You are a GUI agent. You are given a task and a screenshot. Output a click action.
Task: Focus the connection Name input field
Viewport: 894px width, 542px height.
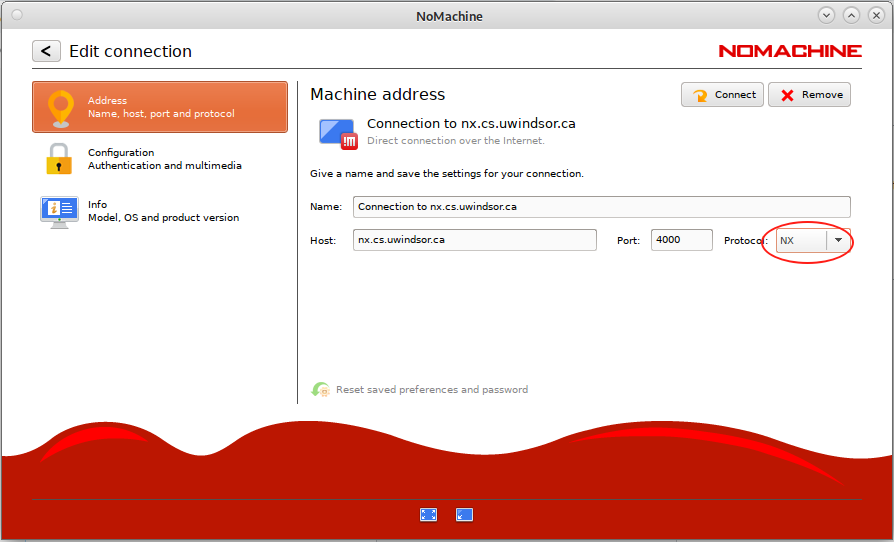(602, 206)
